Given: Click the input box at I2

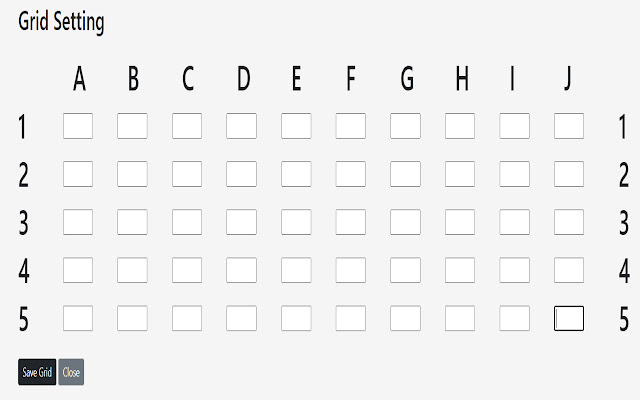Looking at the screenshot, I should (x=514, y=174).
